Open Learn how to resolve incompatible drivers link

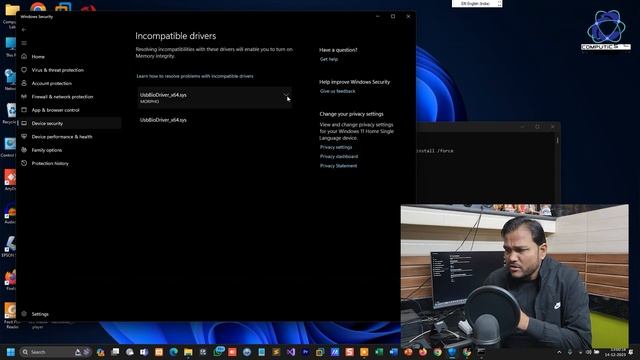pyautogui.click(x=195, y=76)
